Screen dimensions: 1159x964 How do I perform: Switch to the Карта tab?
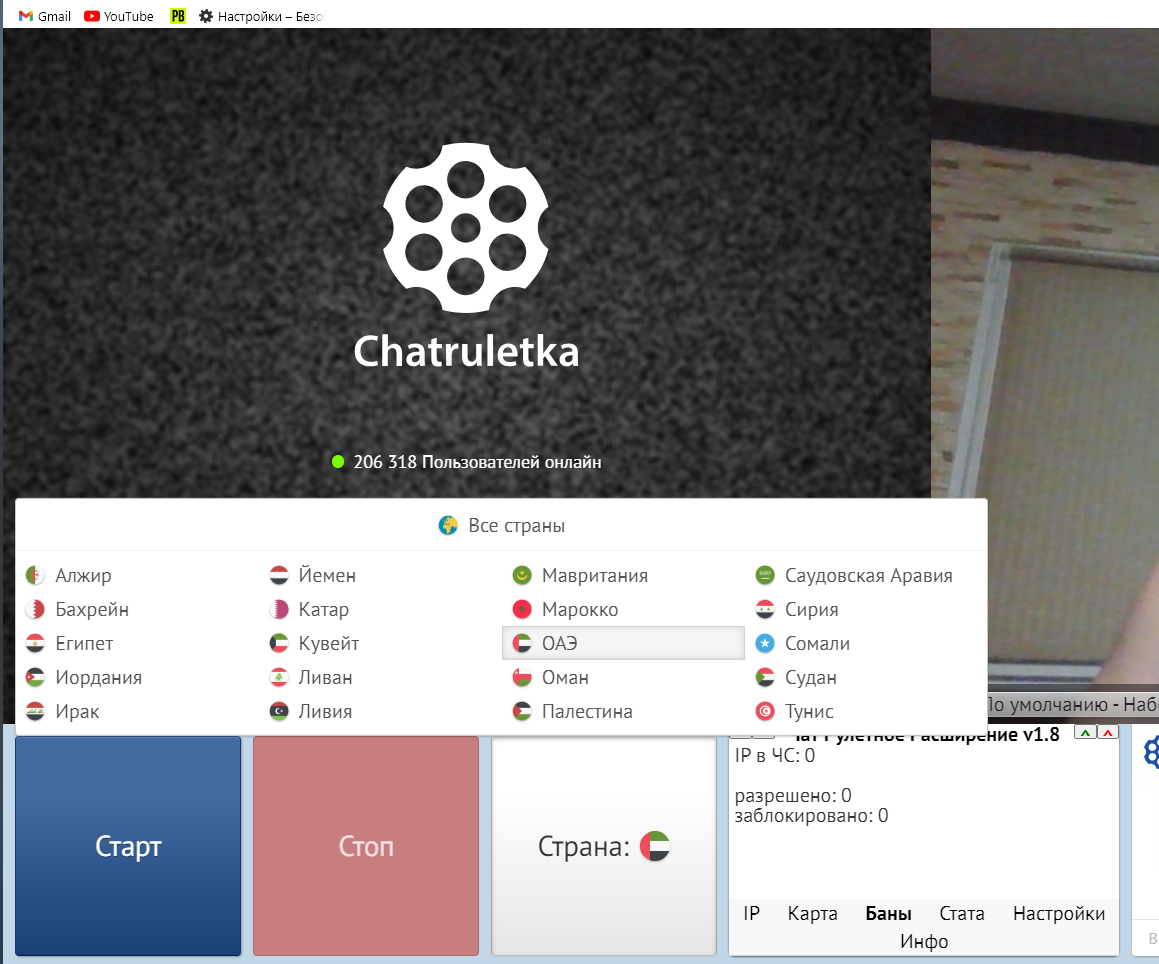[812, 914]
